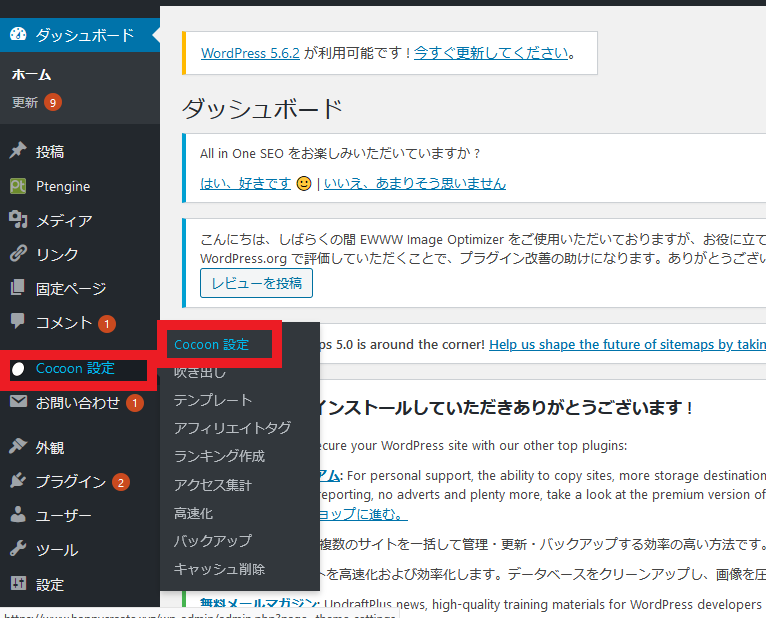Click the comments count badge

point(107,323)
